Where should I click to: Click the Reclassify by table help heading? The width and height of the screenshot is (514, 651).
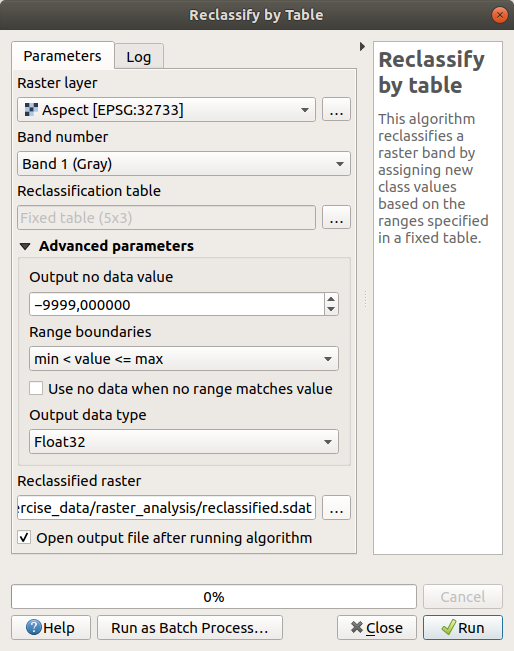[431, 72]
